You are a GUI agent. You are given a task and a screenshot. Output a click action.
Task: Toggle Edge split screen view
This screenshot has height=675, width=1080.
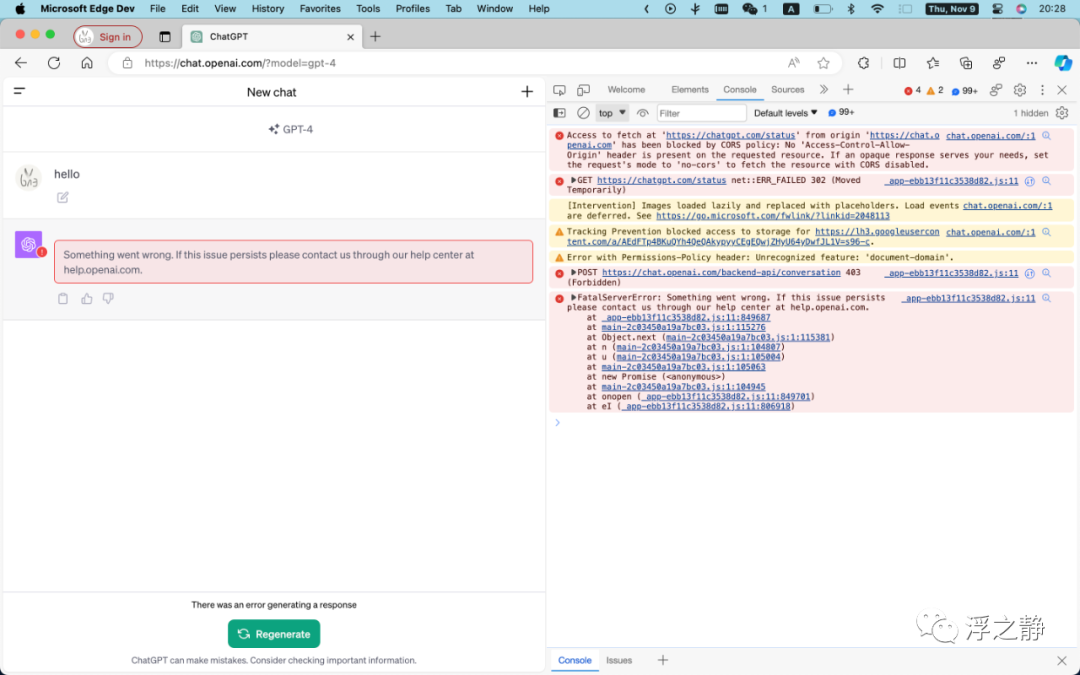click(900, 63)
